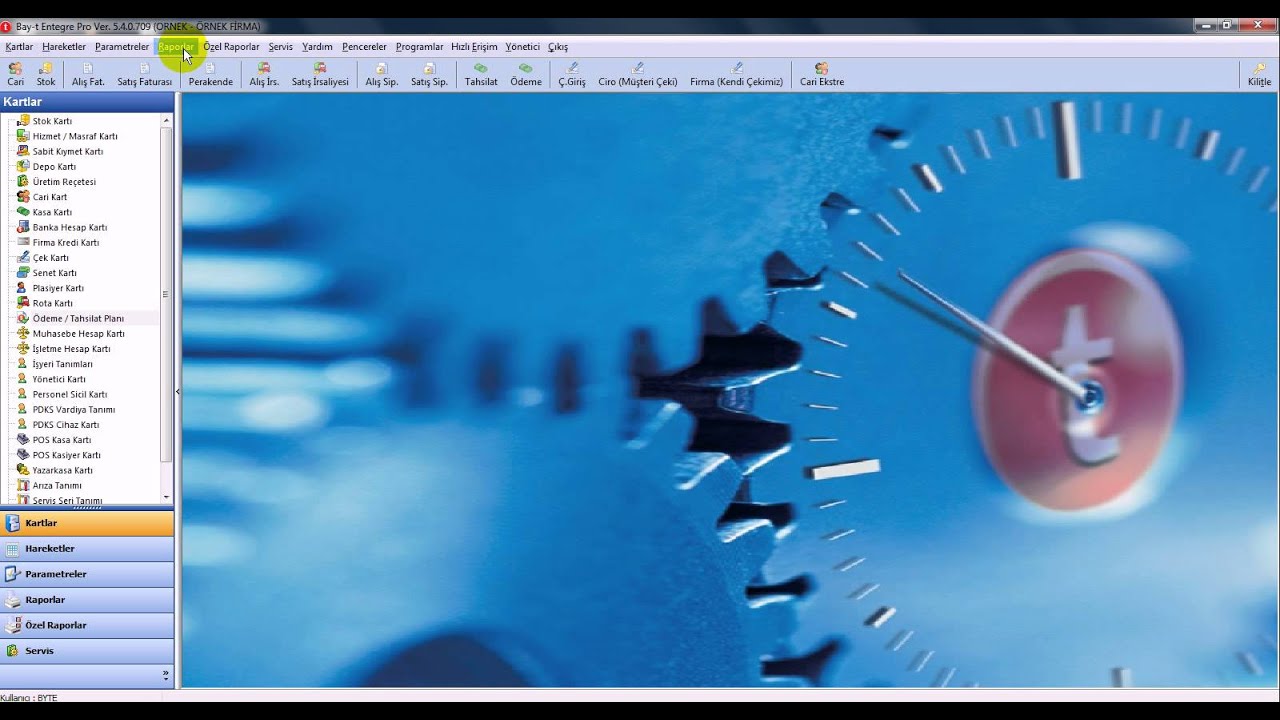Switch to the Raporlar sidebar section
The image size is (1280, 720).
(x=87, y=600)
